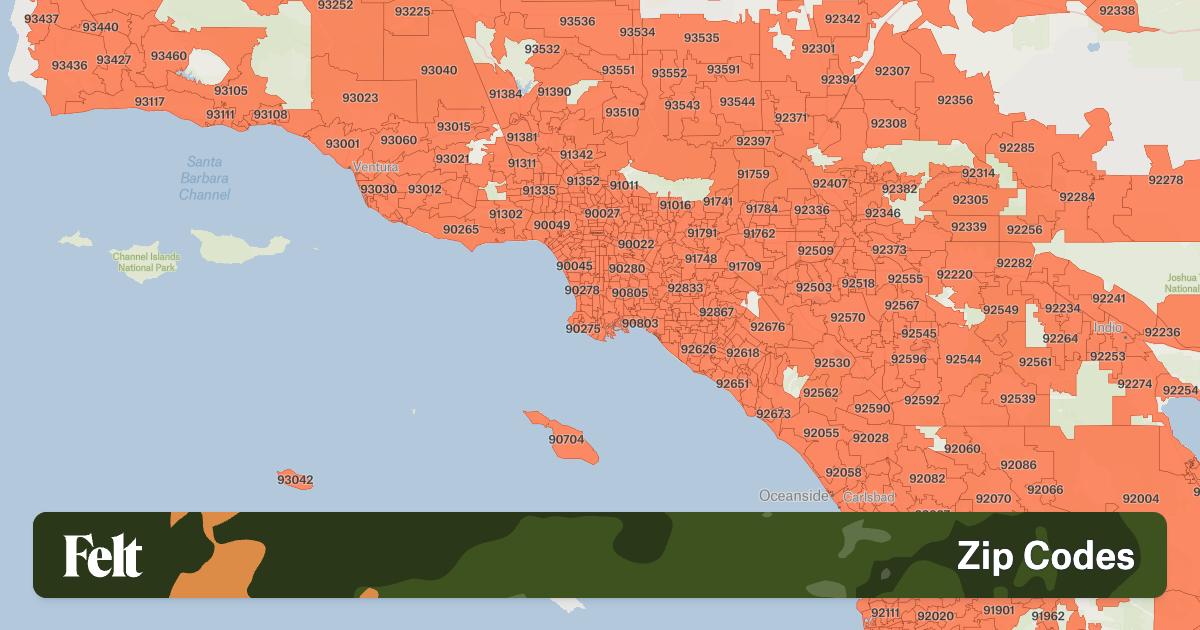This screenshot has width=1200, height=630.
Task: Click the Santa Barbara Channel label
Action: coord(204,178)
